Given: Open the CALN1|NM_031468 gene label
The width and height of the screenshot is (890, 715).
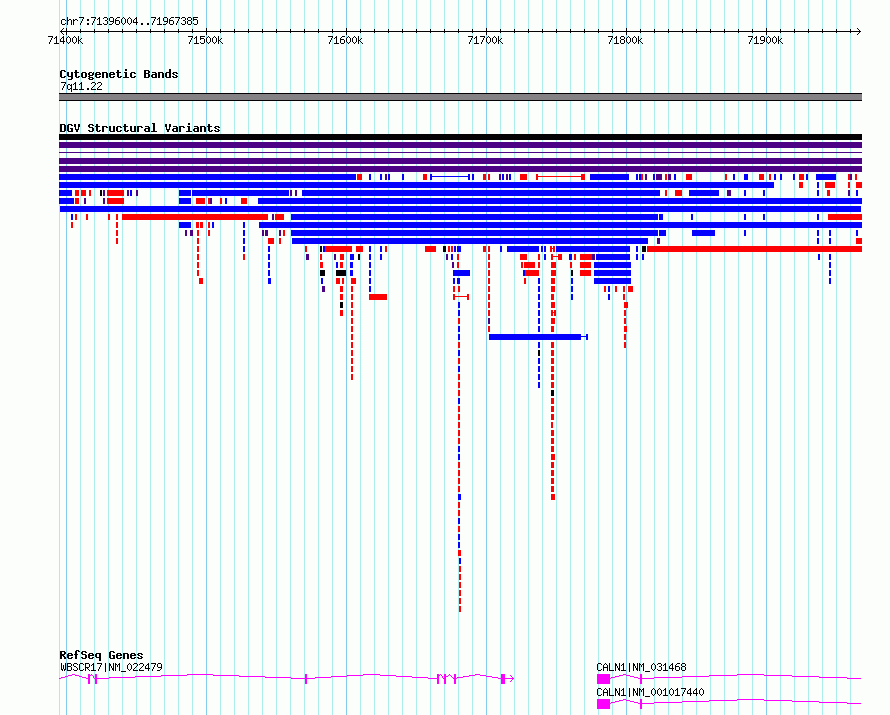Looking at the screenshot, I should 641,667.
